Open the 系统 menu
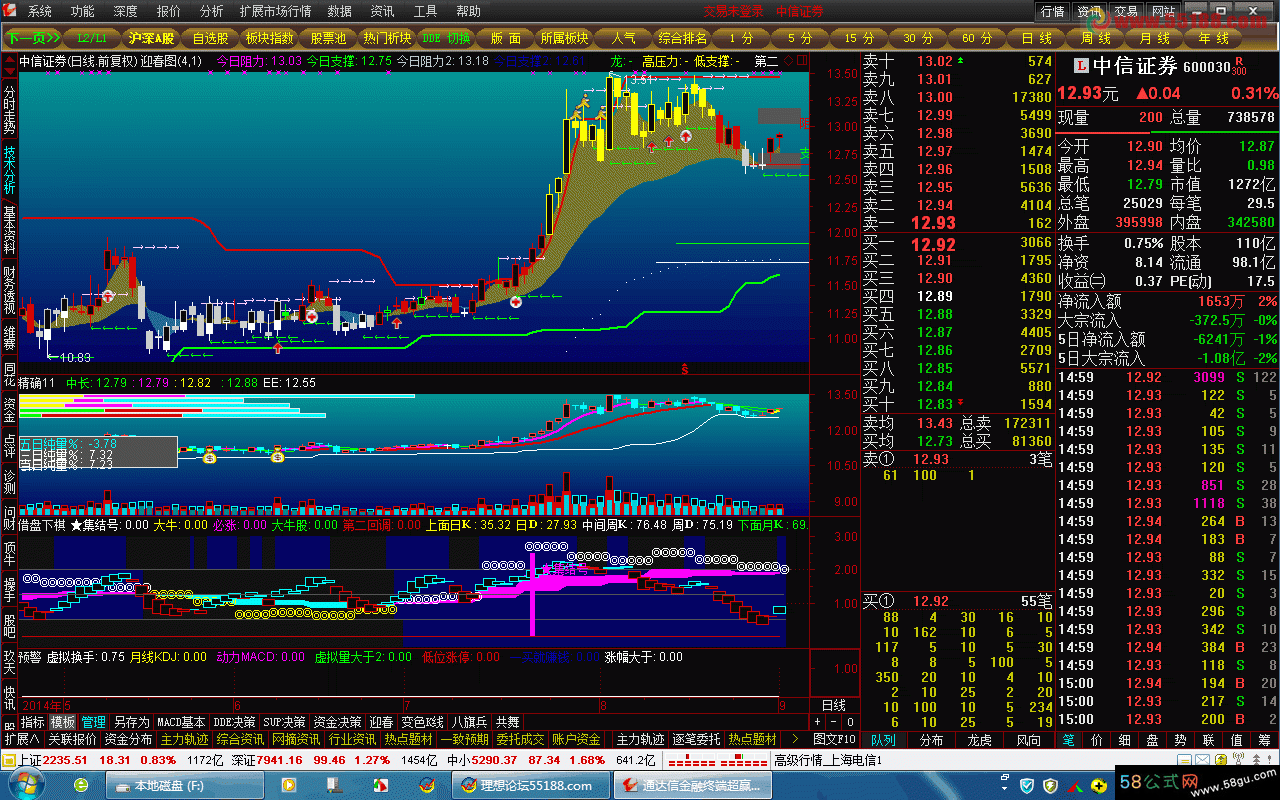Screen dimensions: 1280x800 point(40,11)
